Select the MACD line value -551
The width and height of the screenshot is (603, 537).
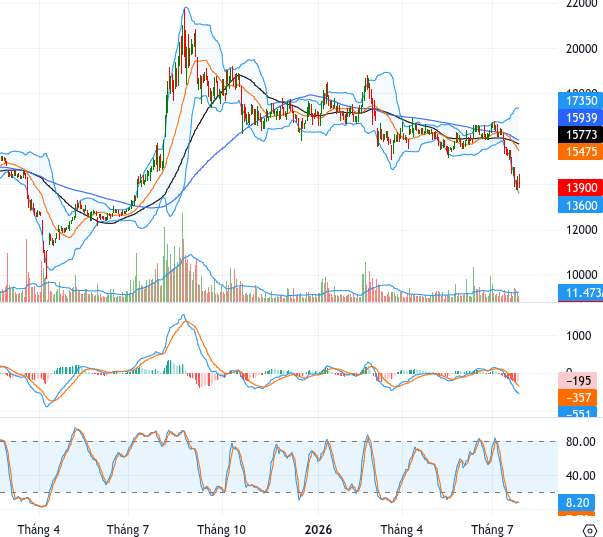pos(577,412)
